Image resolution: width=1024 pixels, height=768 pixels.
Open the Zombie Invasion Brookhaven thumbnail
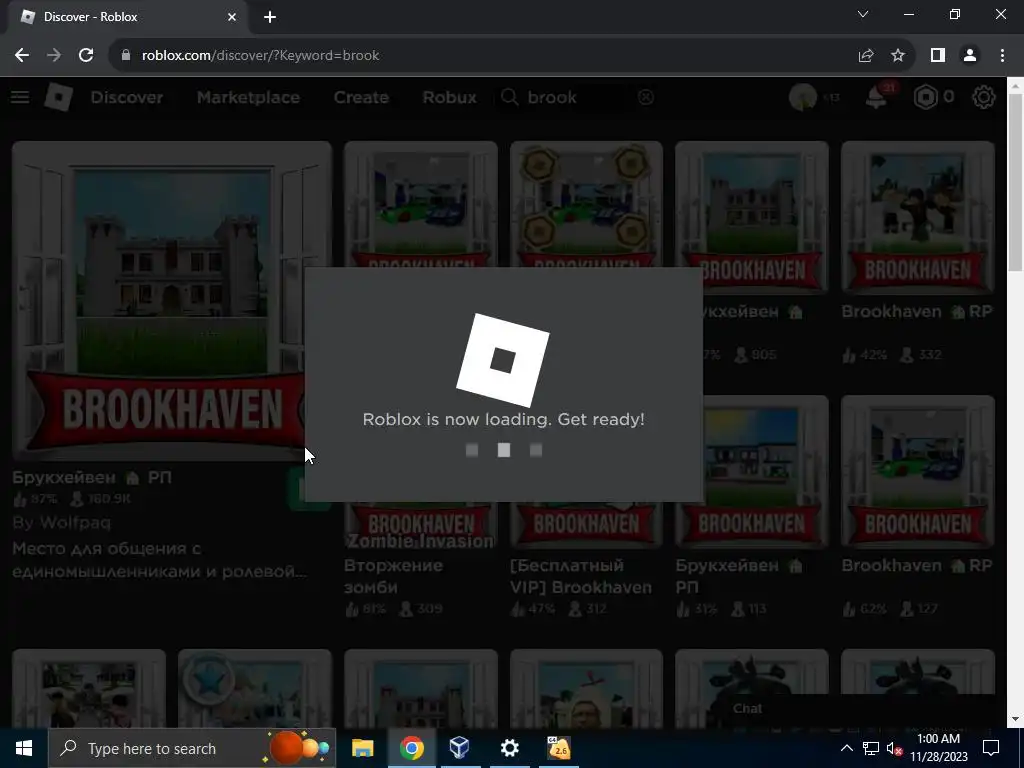[x=421, y=524]
